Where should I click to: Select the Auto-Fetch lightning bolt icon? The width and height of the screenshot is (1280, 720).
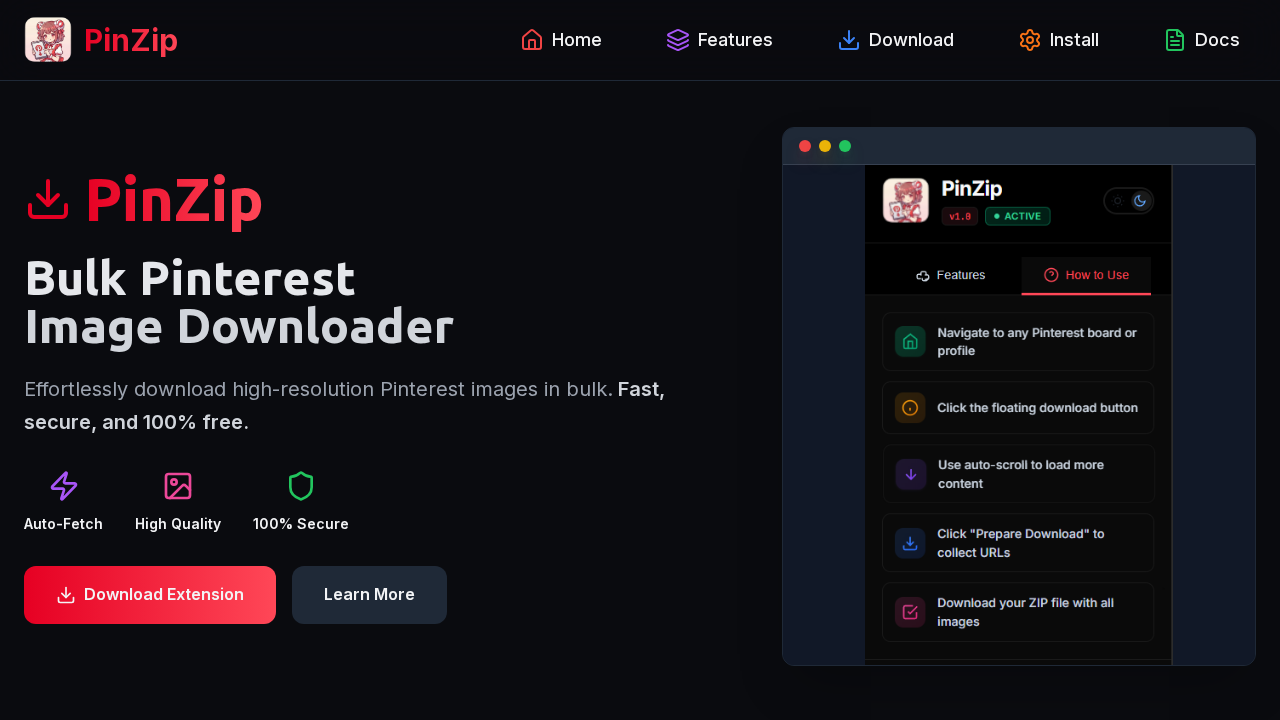tap(63, 486)
